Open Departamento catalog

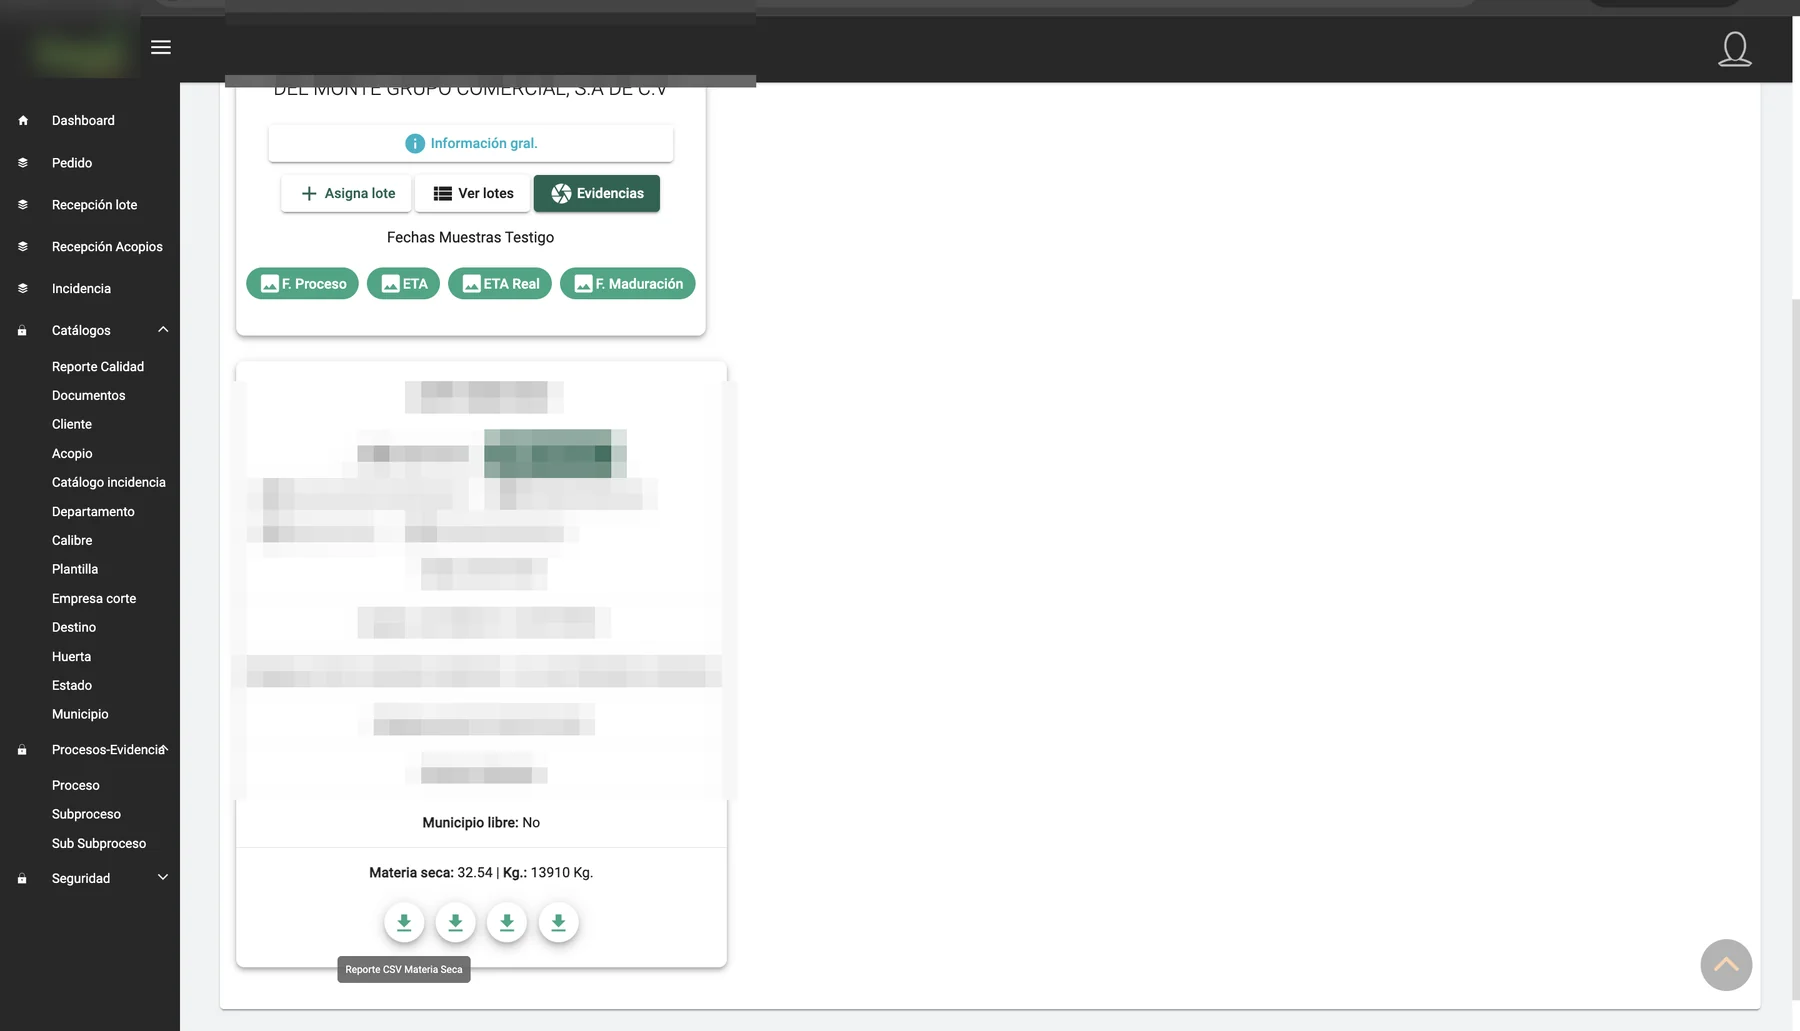[93, 512]
